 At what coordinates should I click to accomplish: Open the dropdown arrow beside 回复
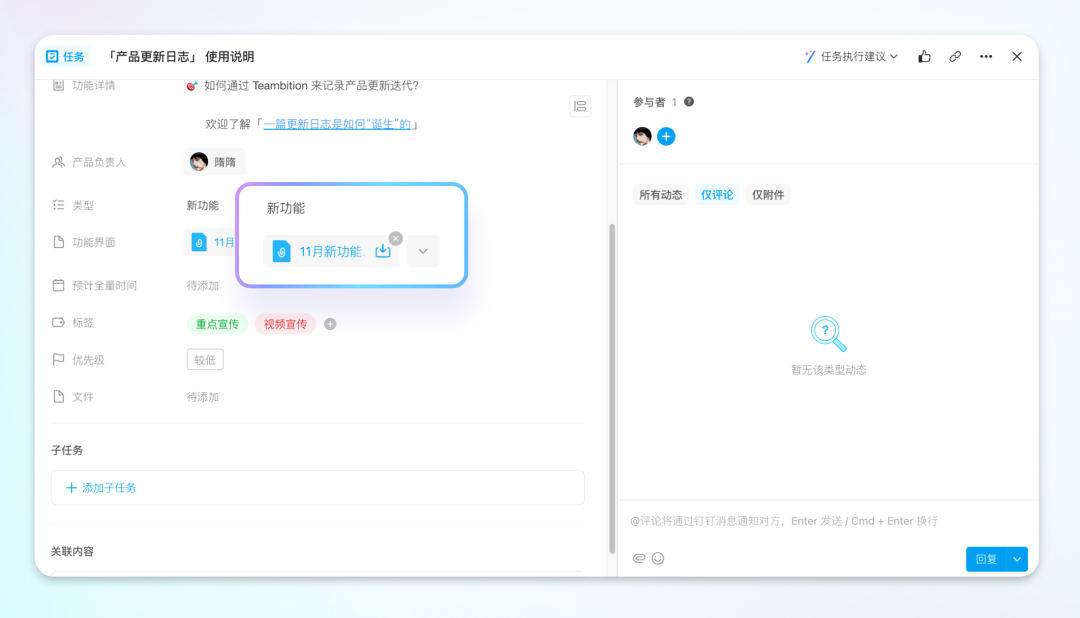tap(1017, 559)
